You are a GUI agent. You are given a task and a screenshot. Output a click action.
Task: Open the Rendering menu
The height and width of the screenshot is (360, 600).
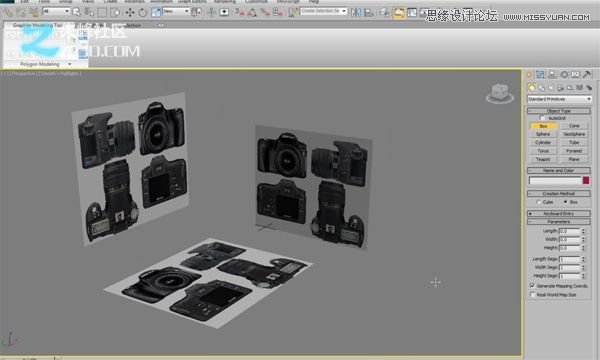(x=225, y=2)
